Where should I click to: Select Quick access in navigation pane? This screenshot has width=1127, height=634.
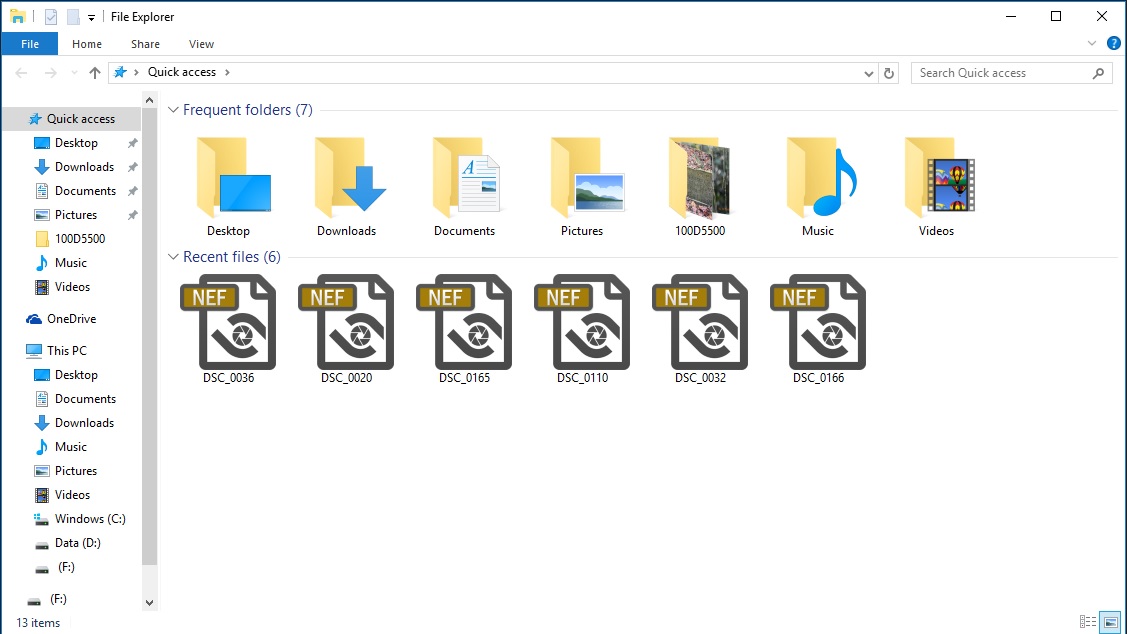[x=72, y=119]
